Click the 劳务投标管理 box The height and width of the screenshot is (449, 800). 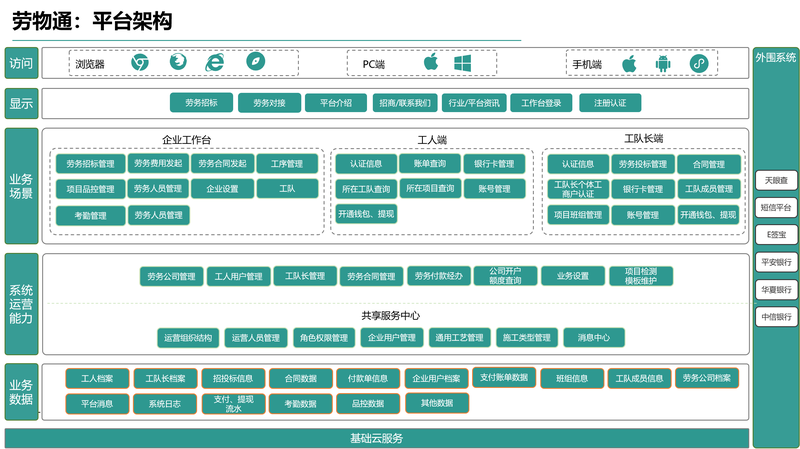pyautogui.click(x=643, y=164)
